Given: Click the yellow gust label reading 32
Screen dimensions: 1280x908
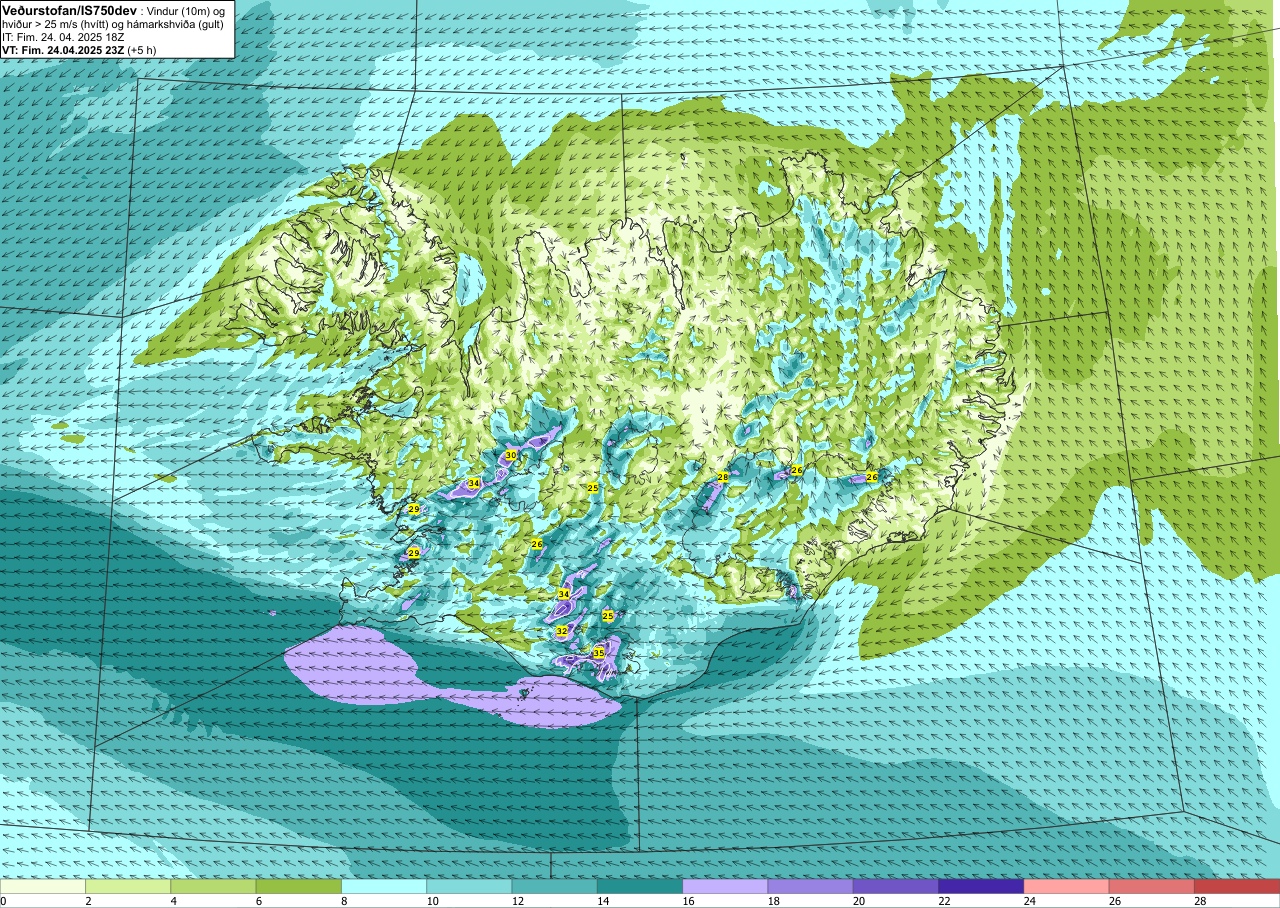Looking at the screenshot, I should click(562, 631).
